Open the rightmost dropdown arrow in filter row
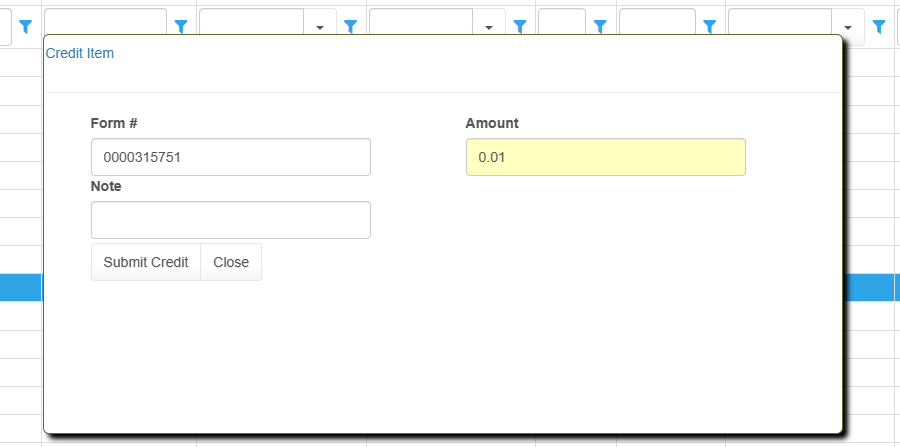900x447 pixels. pyautogui.click(x=849, y=27)
